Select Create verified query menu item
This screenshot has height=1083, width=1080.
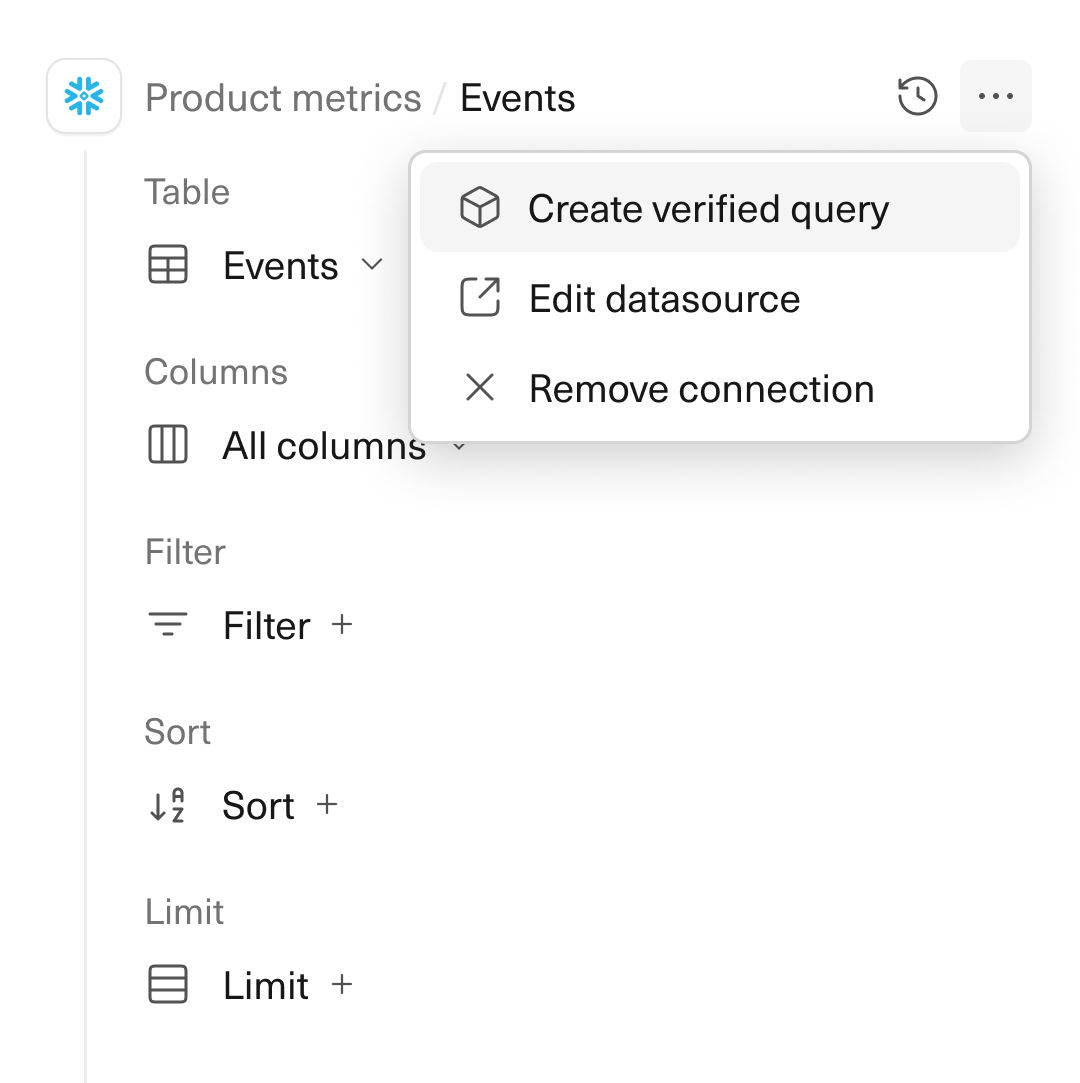click(x=708, y=209)
